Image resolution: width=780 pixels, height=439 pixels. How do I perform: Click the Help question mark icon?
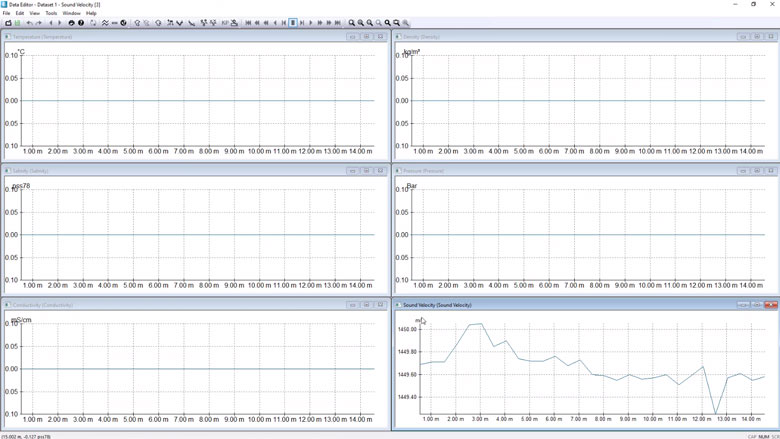(x=81, y=23)
